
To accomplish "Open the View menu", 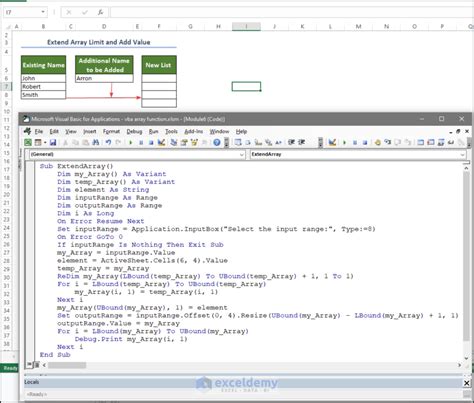I will point(71,131).
